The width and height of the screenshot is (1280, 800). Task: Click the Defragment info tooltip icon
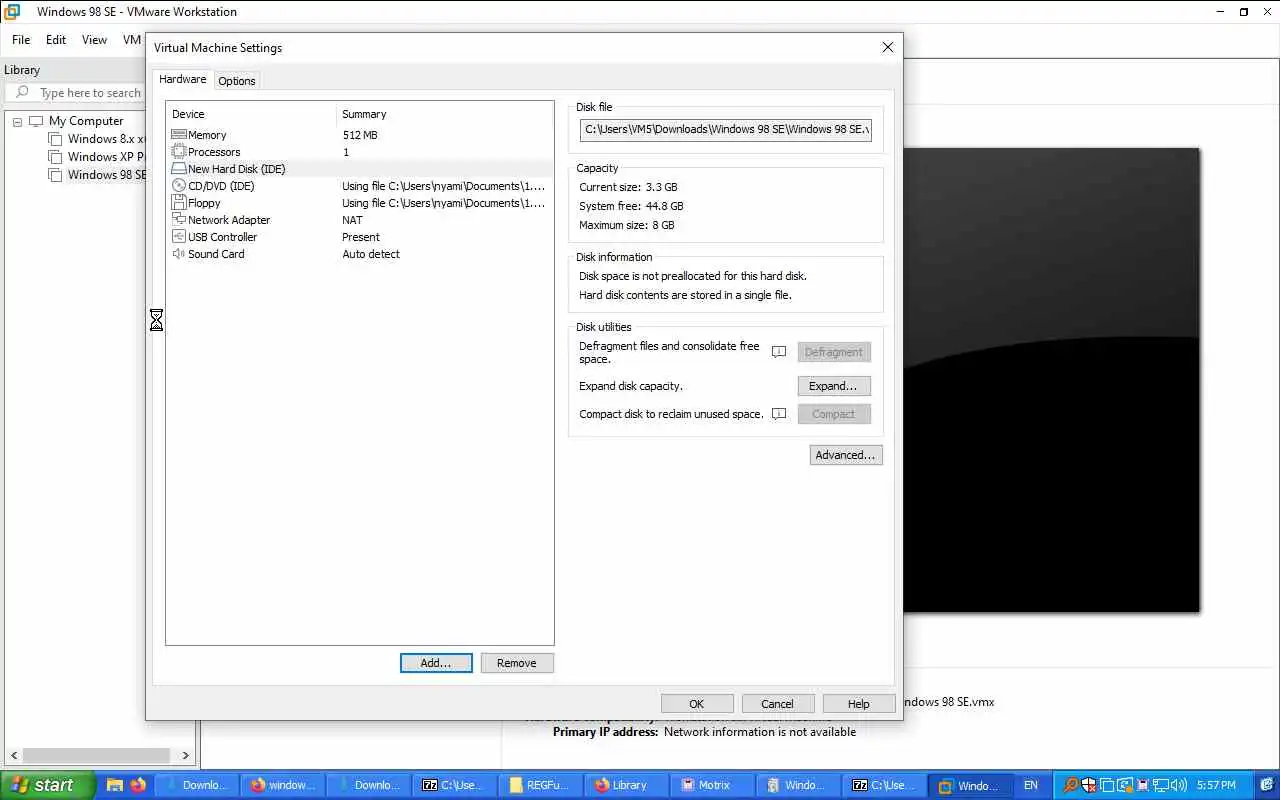coord(779,352)
